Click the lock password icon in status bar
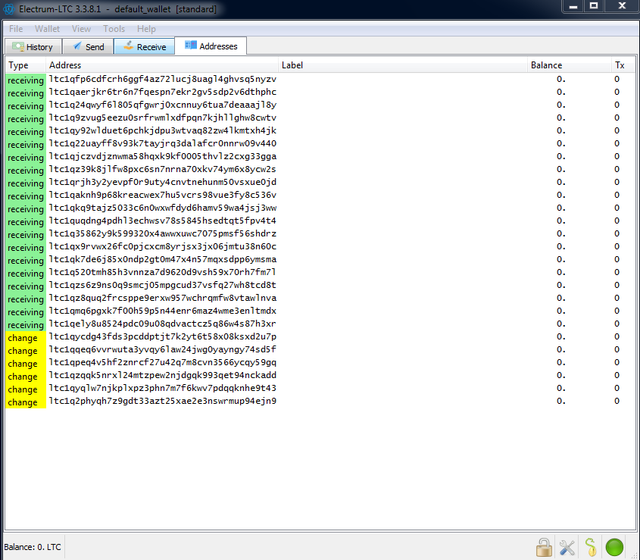 coord(544,547)
